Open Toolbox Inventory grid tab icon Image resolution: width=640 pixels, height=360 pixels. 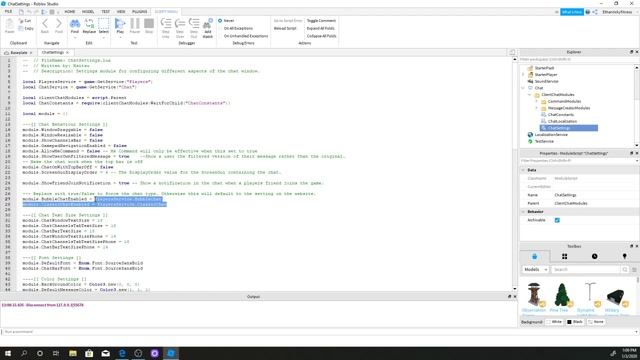point(564,256)
